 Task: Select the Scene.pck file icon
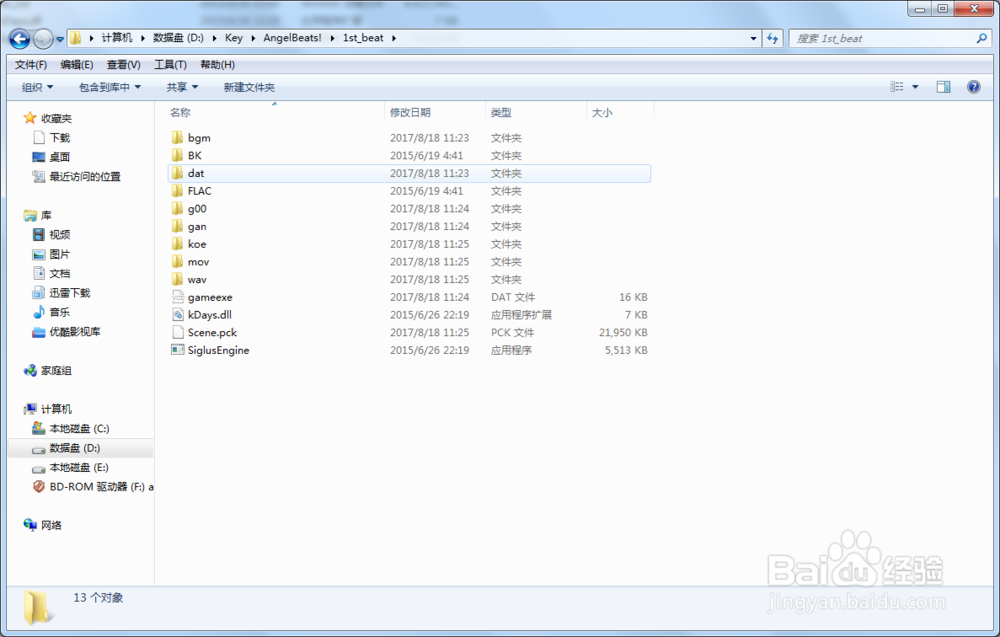pyautogui.click(x=177, y=332)
